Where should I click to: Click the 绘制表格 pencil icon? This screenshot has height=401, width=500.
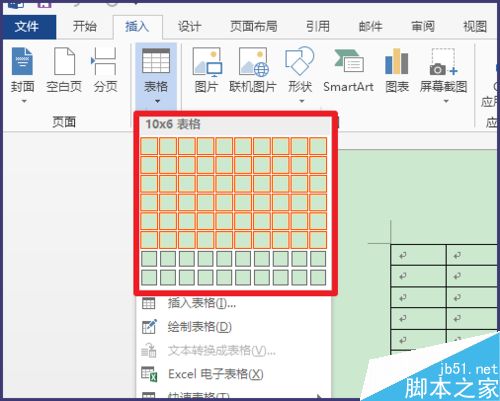pos(149,327)
